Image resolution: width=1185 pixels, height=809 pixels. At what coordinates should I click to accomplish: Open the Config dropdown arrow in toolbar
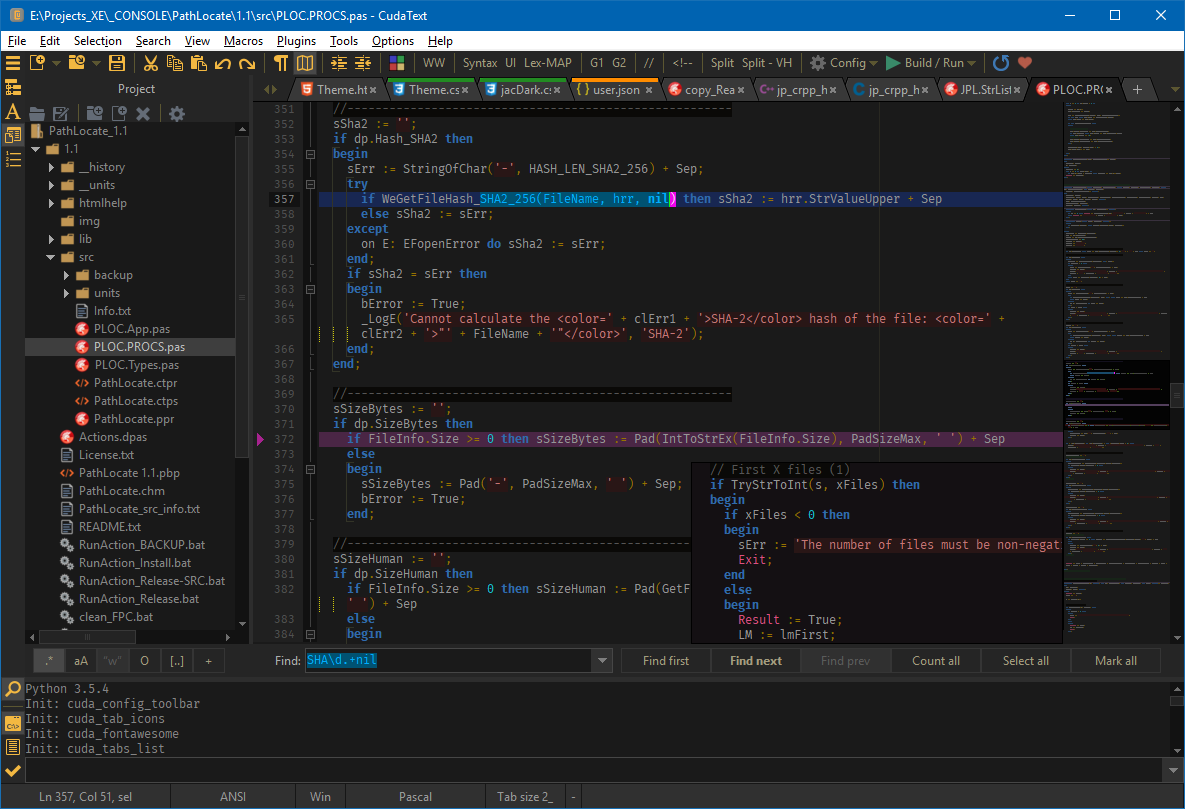pyautogui.click(x=873, y=63)
